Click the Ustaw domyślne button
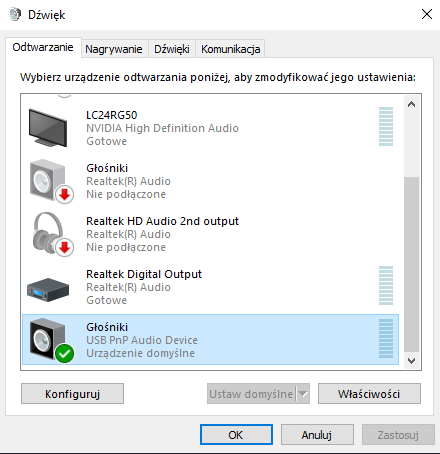This screenshot has height=454, width=440. (251, 394)
